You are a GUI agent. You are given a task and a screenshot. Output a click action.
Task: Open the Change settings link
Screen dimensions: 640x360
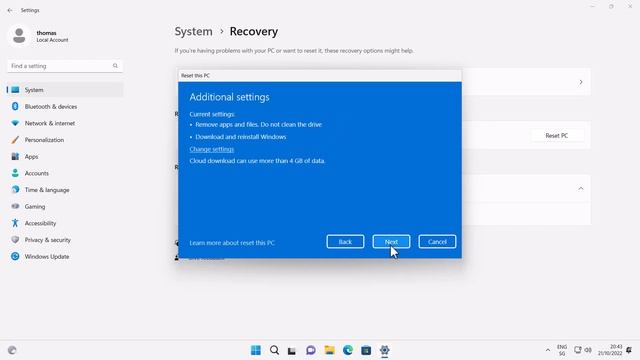click(x=211, y=149)
